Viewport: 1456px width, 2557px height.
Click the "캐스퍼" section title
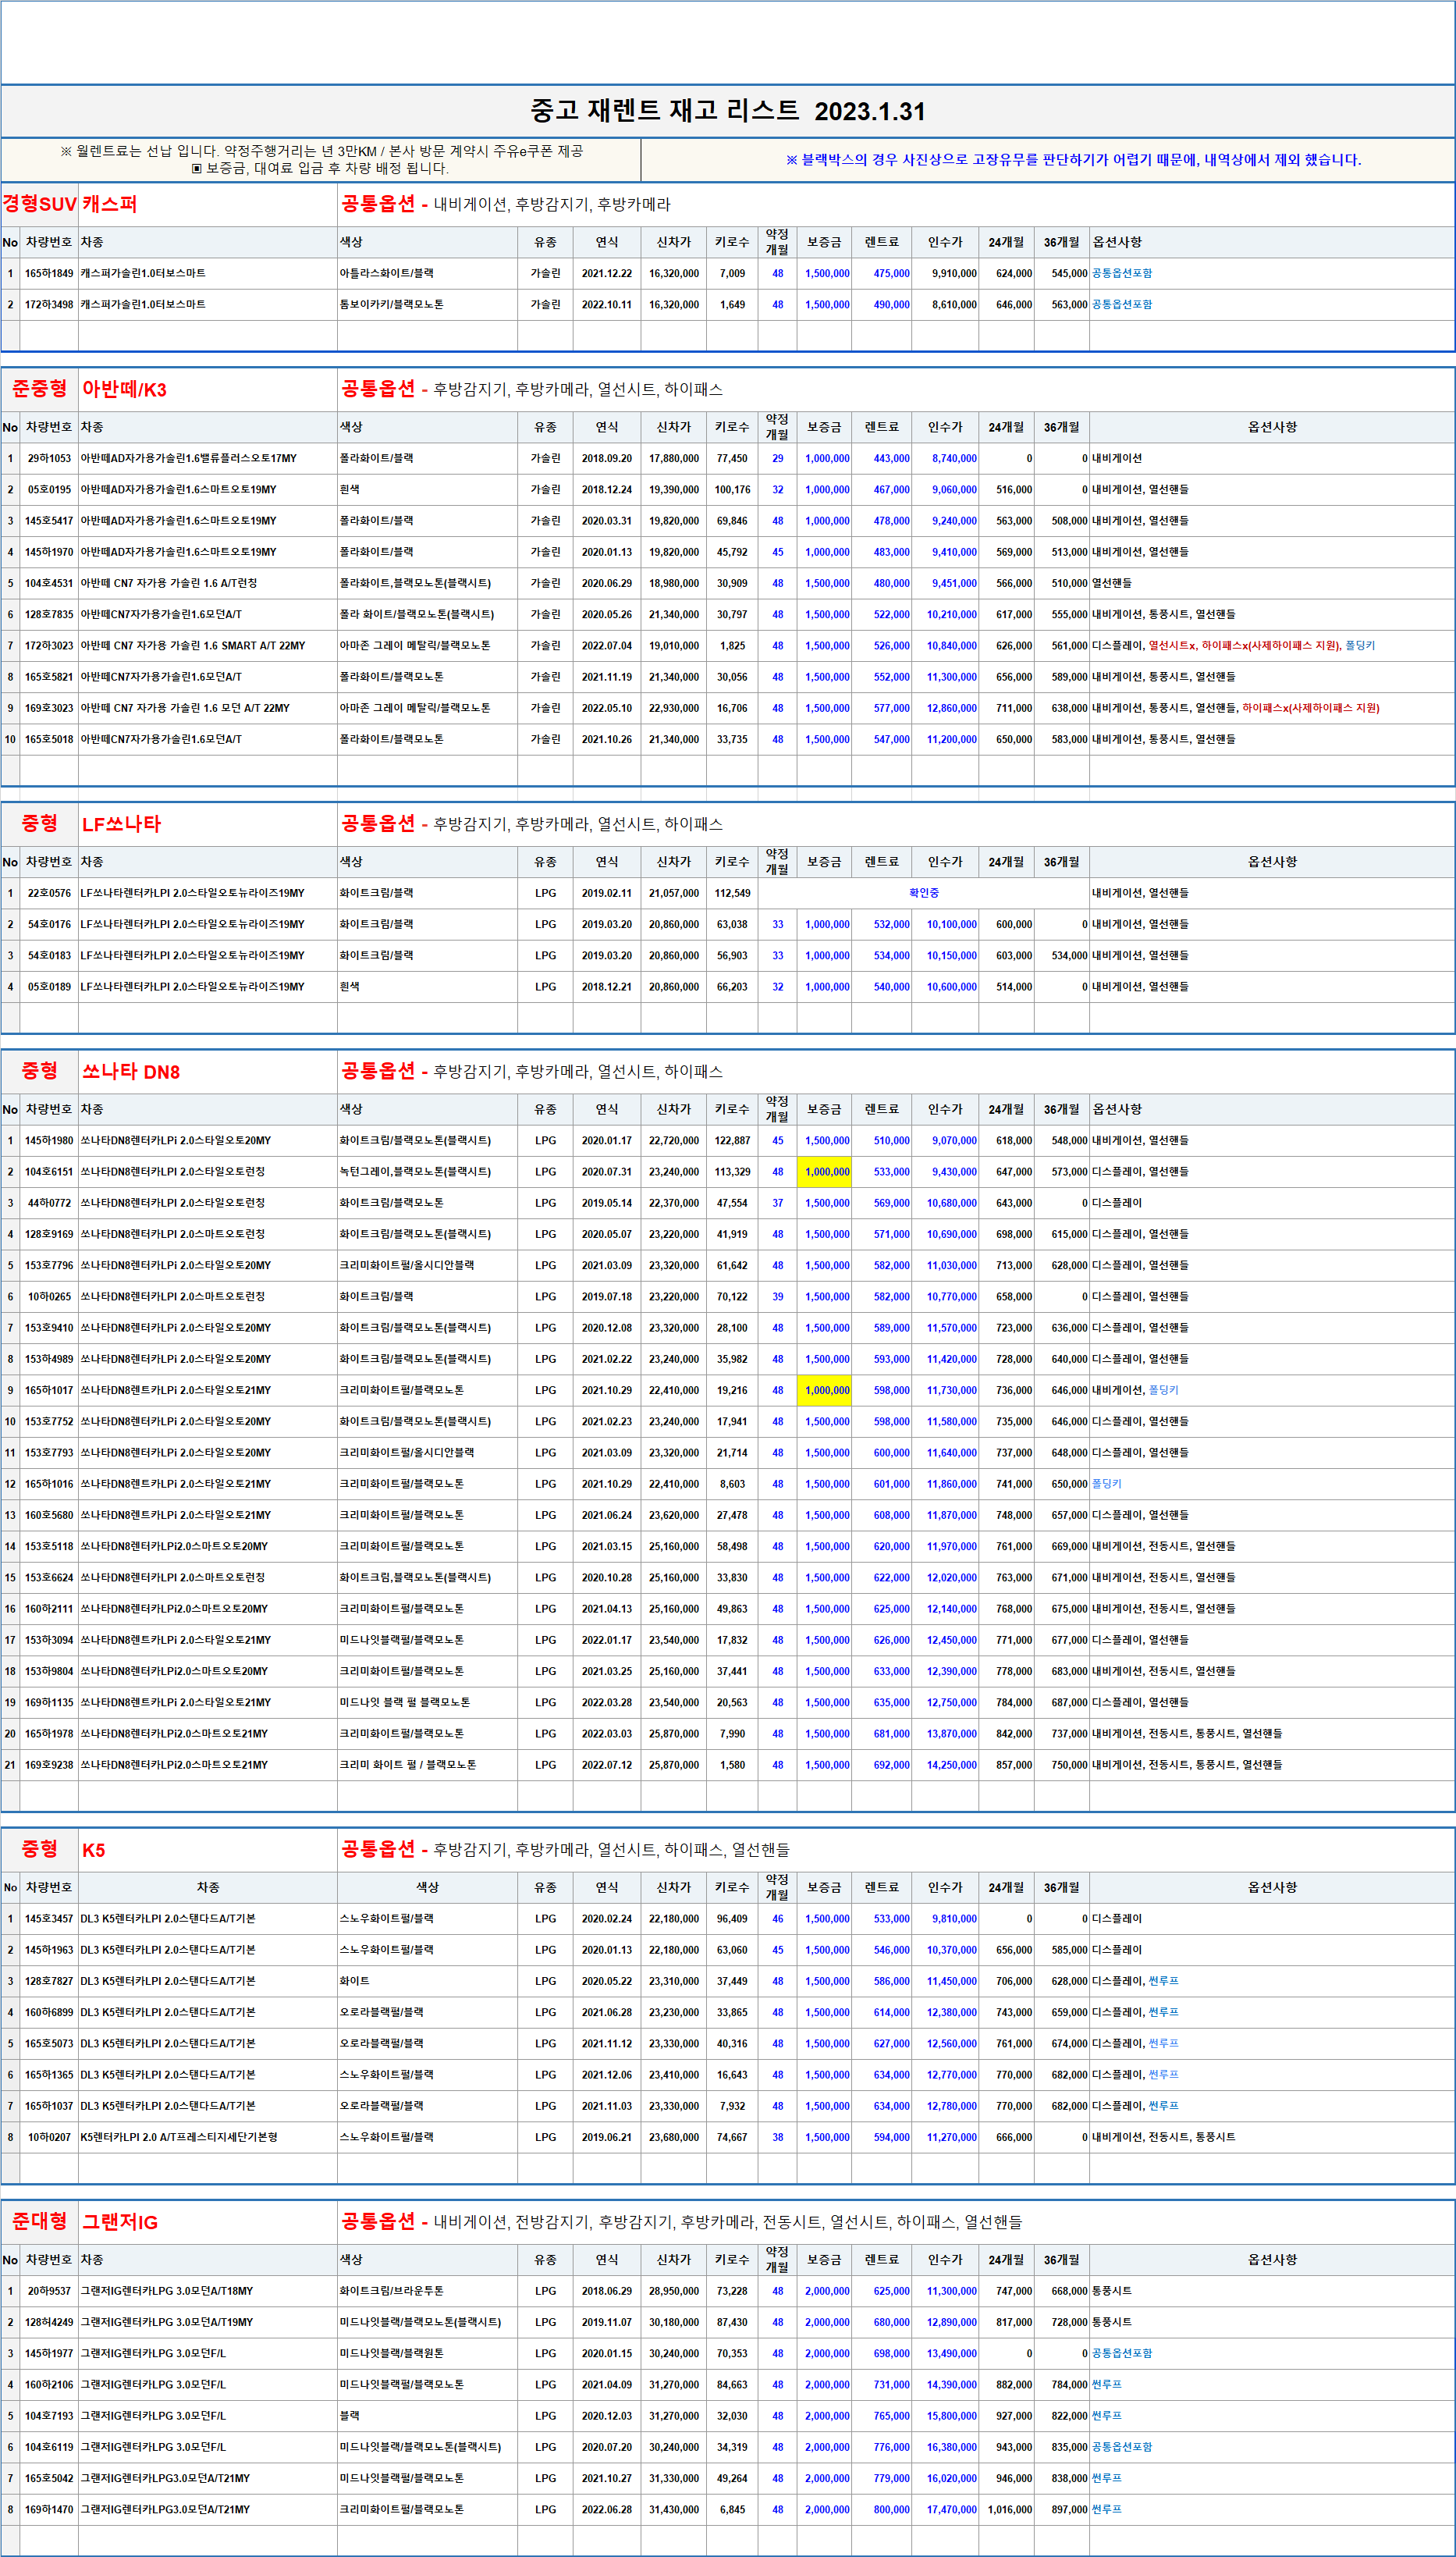click(109, 204)
